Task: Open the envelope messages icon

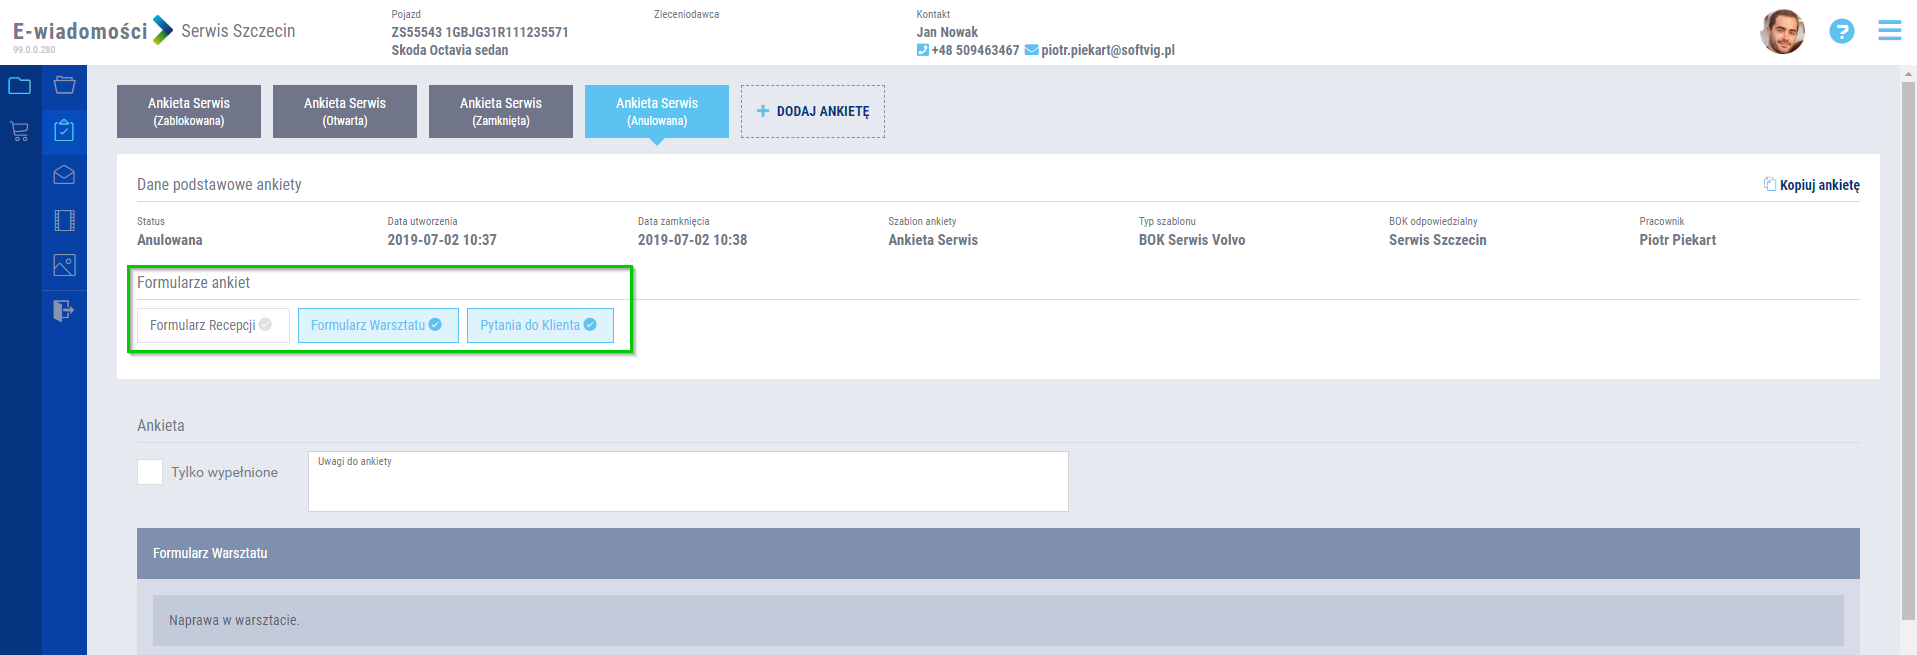Action: 64,176
